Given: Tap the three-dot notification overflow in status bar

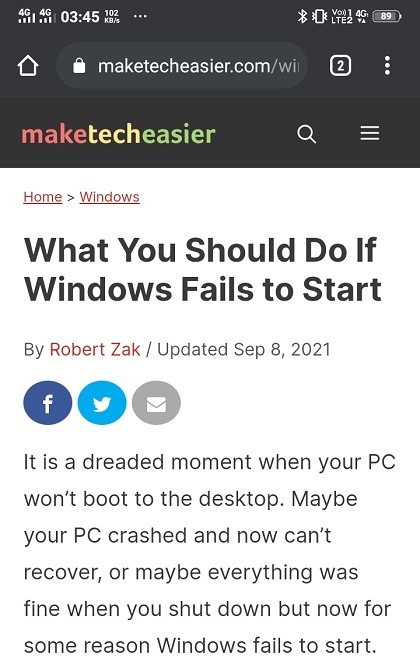Looking at the screenshot, I should 140,16.
